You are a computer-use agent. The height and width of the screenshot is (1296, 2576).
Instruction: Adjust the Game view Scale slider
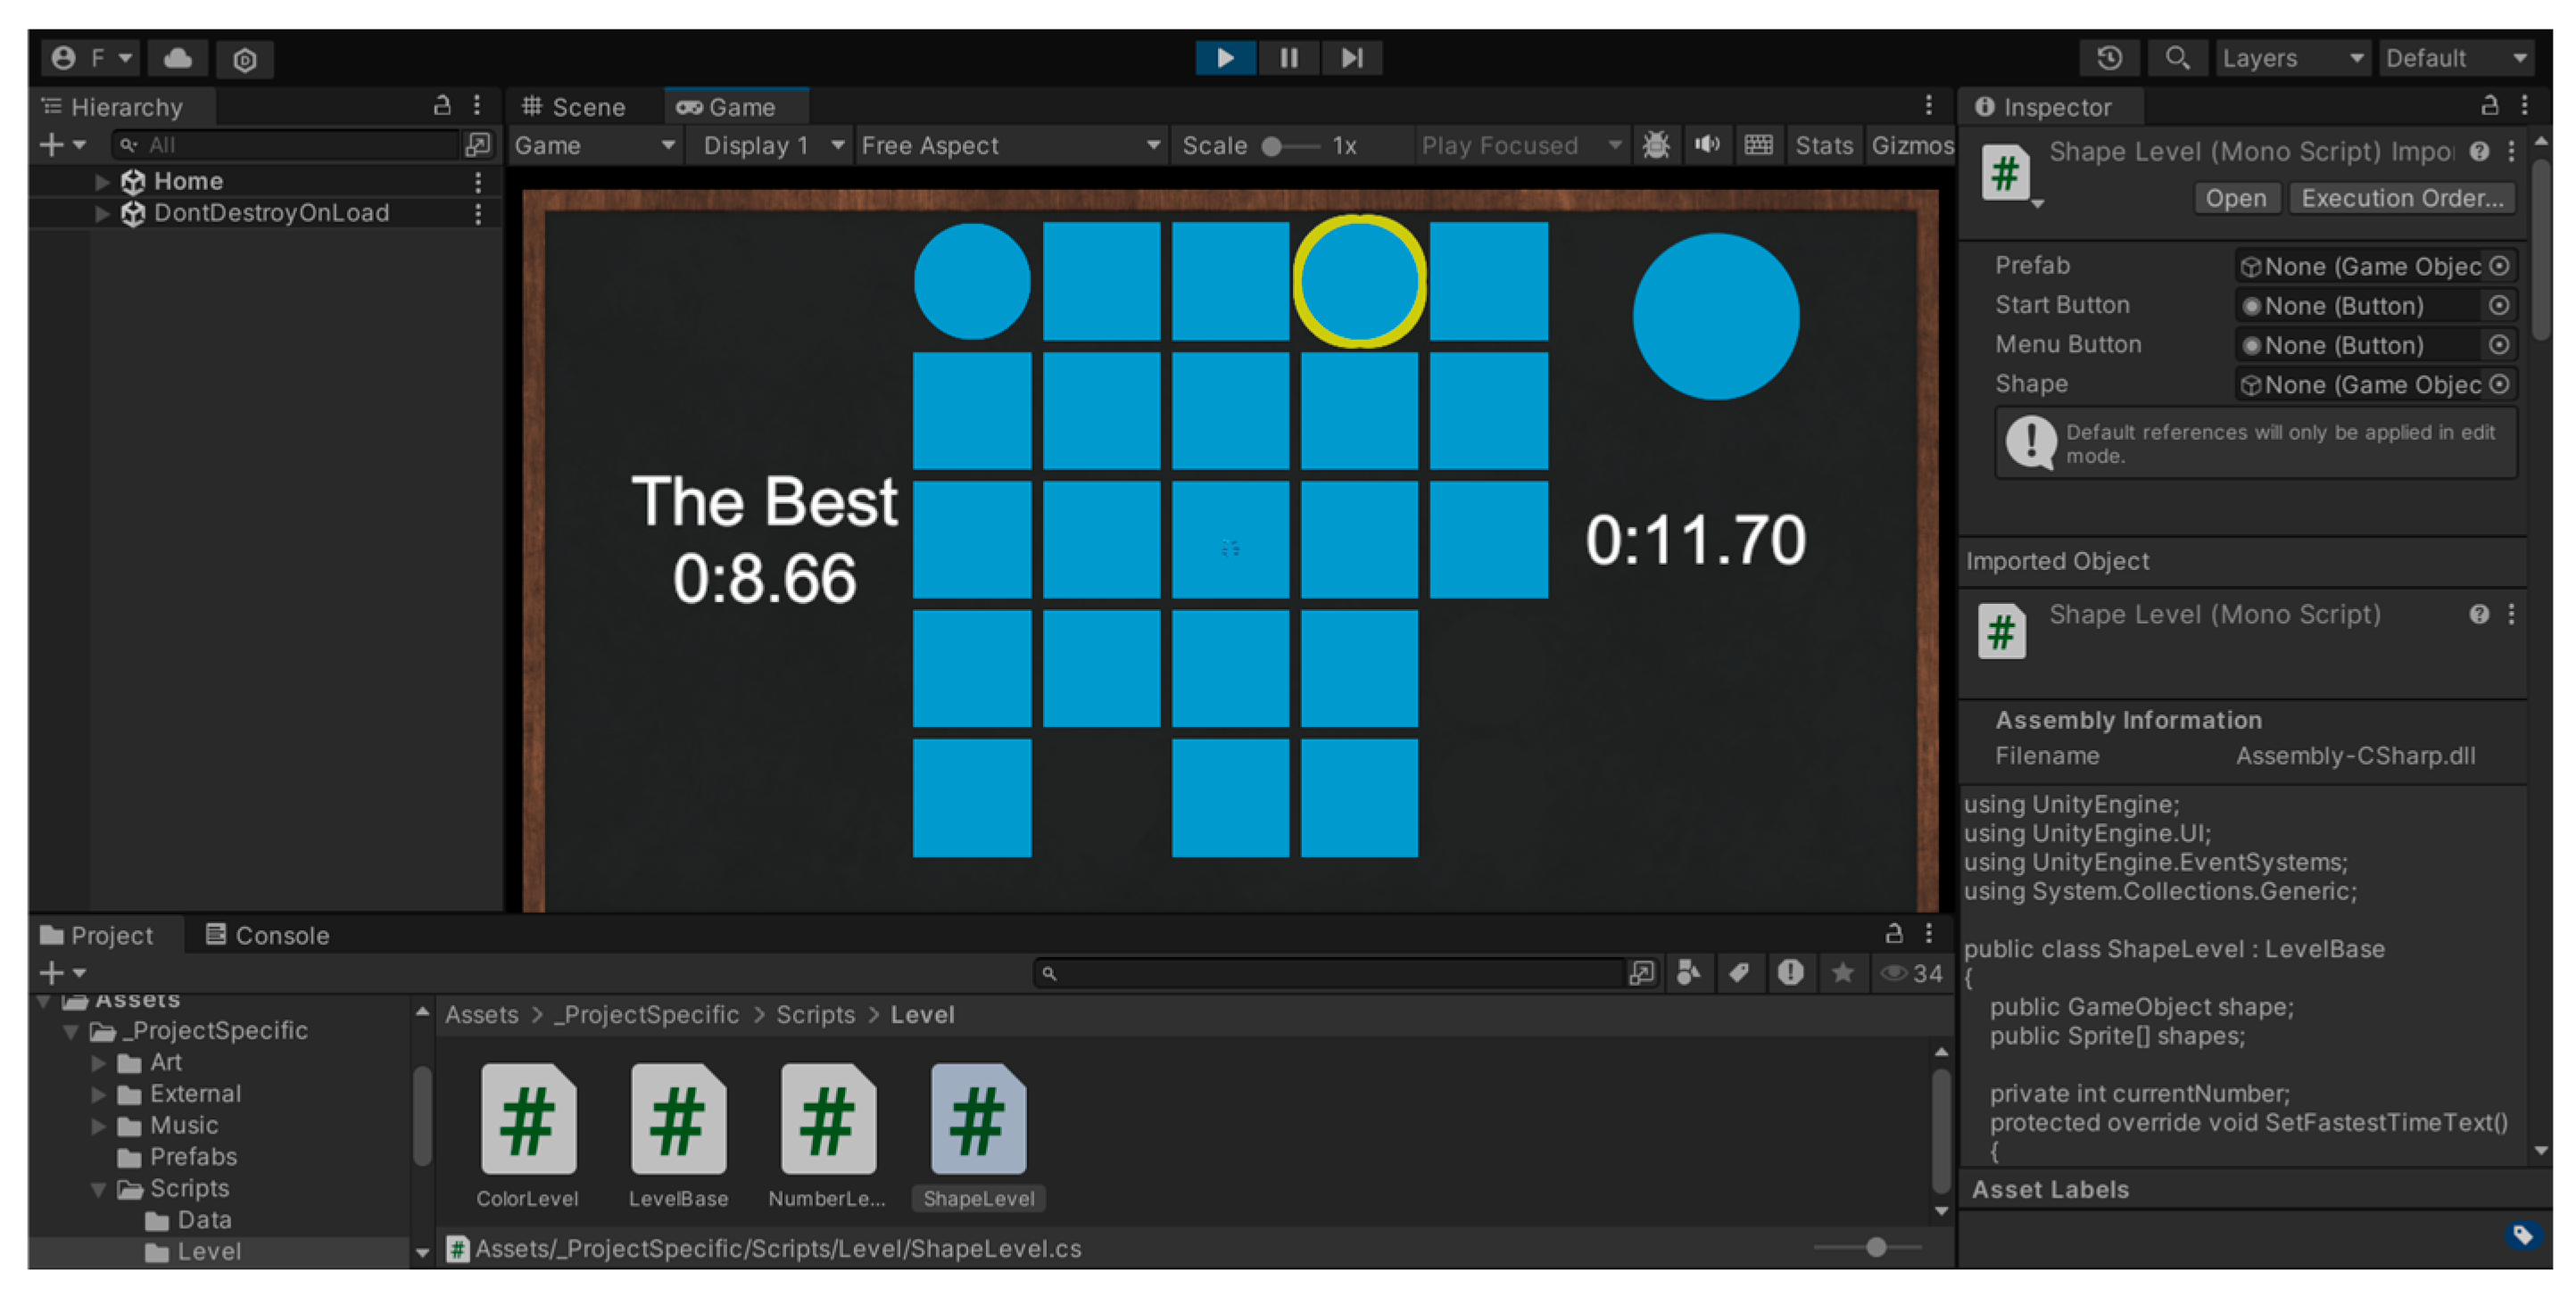pyautogui.click(x=1272, y=147)
